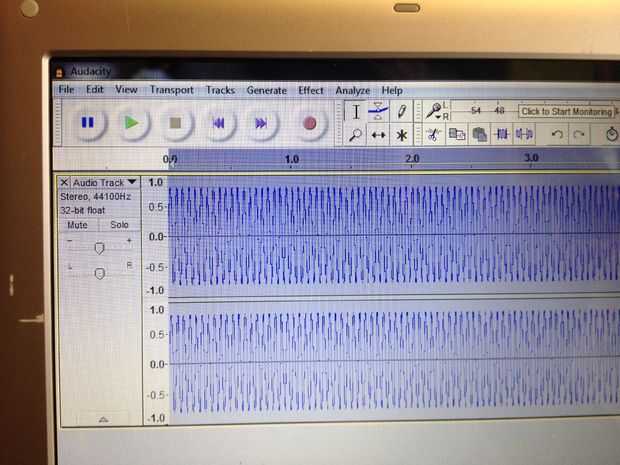
Task: Open the Audio Track dropdown menu
Action: point(104,182)
